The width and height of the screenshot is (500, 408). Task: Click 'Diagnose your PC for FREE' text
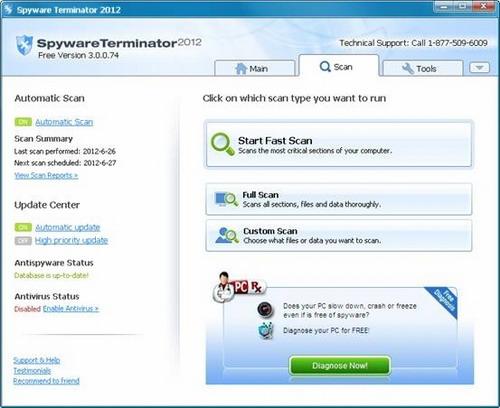[x=326, y=331]
